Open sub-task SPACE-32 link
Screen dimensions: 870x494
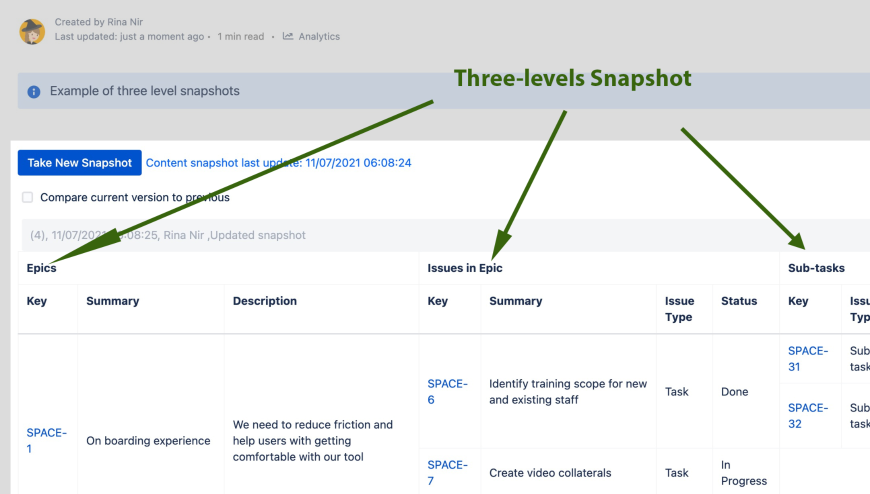coord(808,416)
